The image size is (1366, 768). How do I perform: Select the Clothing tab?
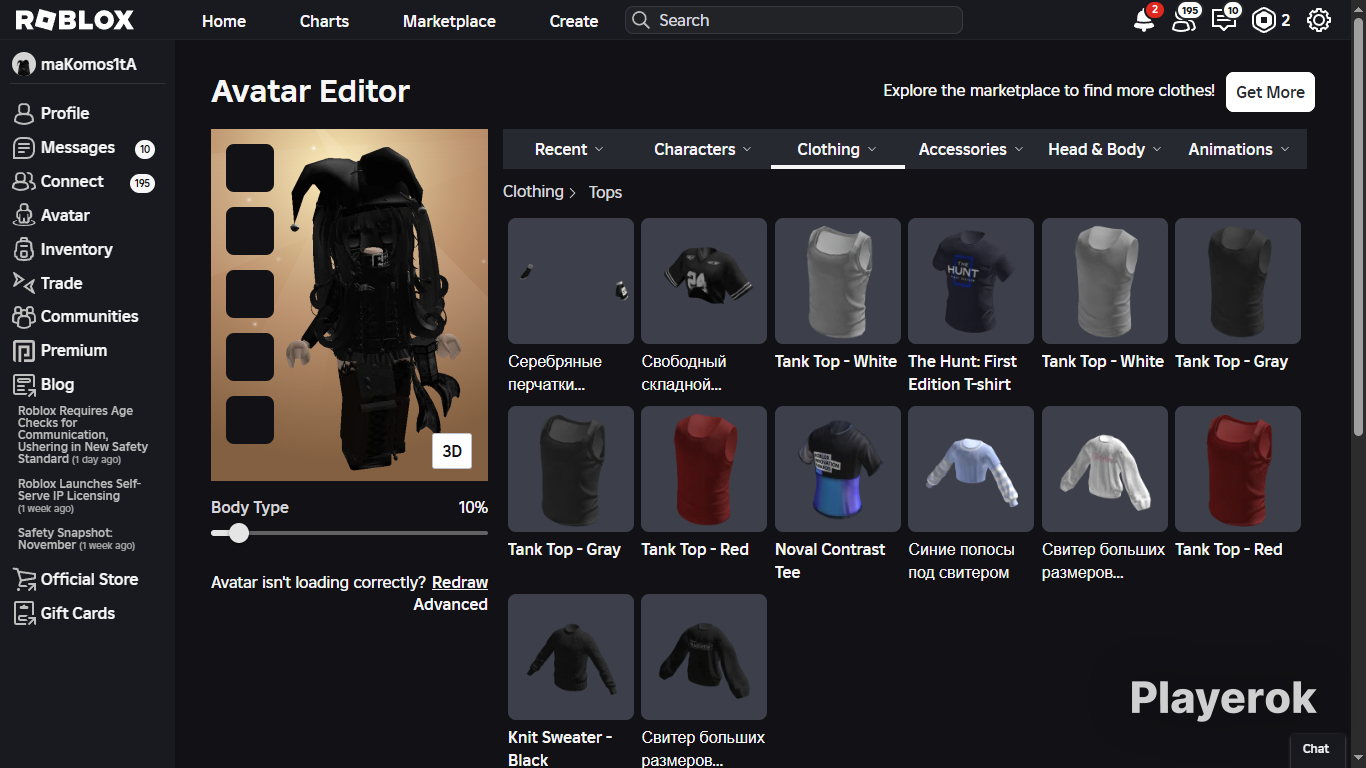837,149
